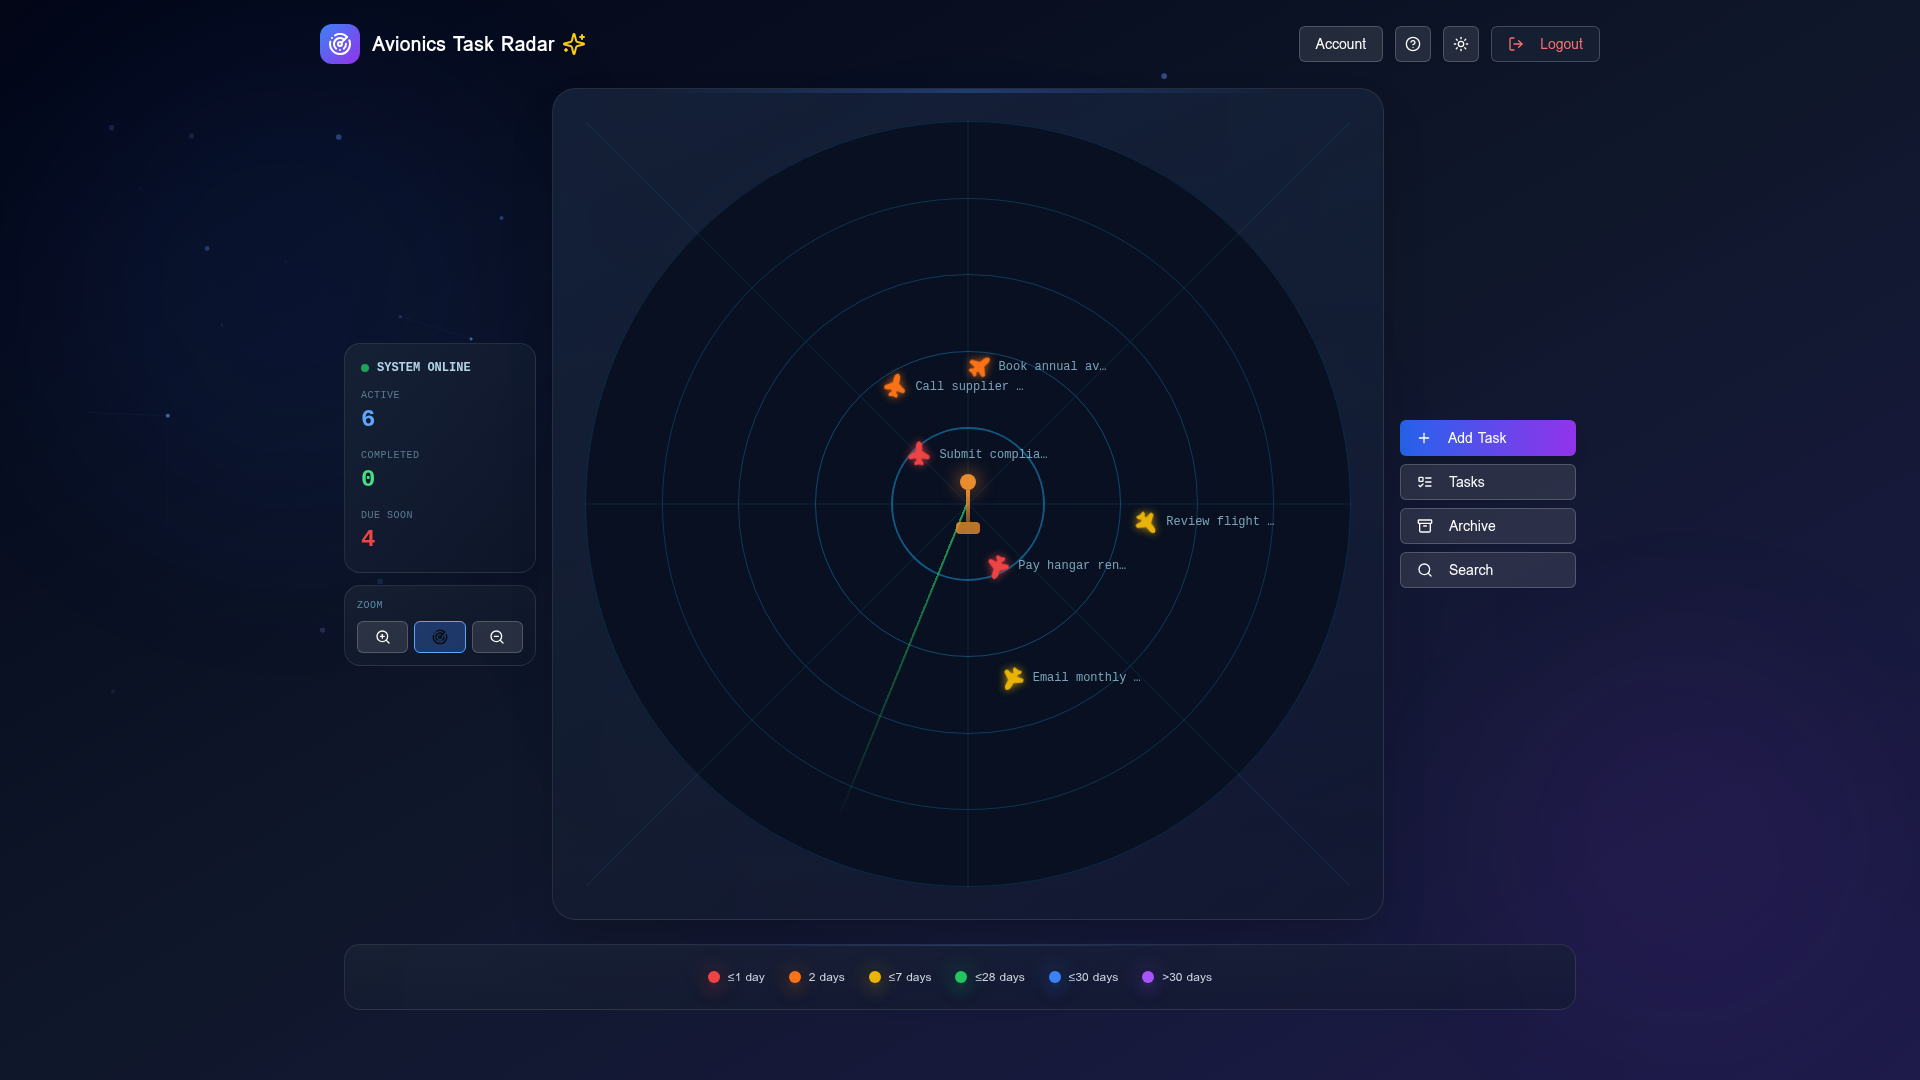Toggle the sun theme icon
Screen dimensions: 1920x1080
pyautogui.click(x=1461, y=44)
